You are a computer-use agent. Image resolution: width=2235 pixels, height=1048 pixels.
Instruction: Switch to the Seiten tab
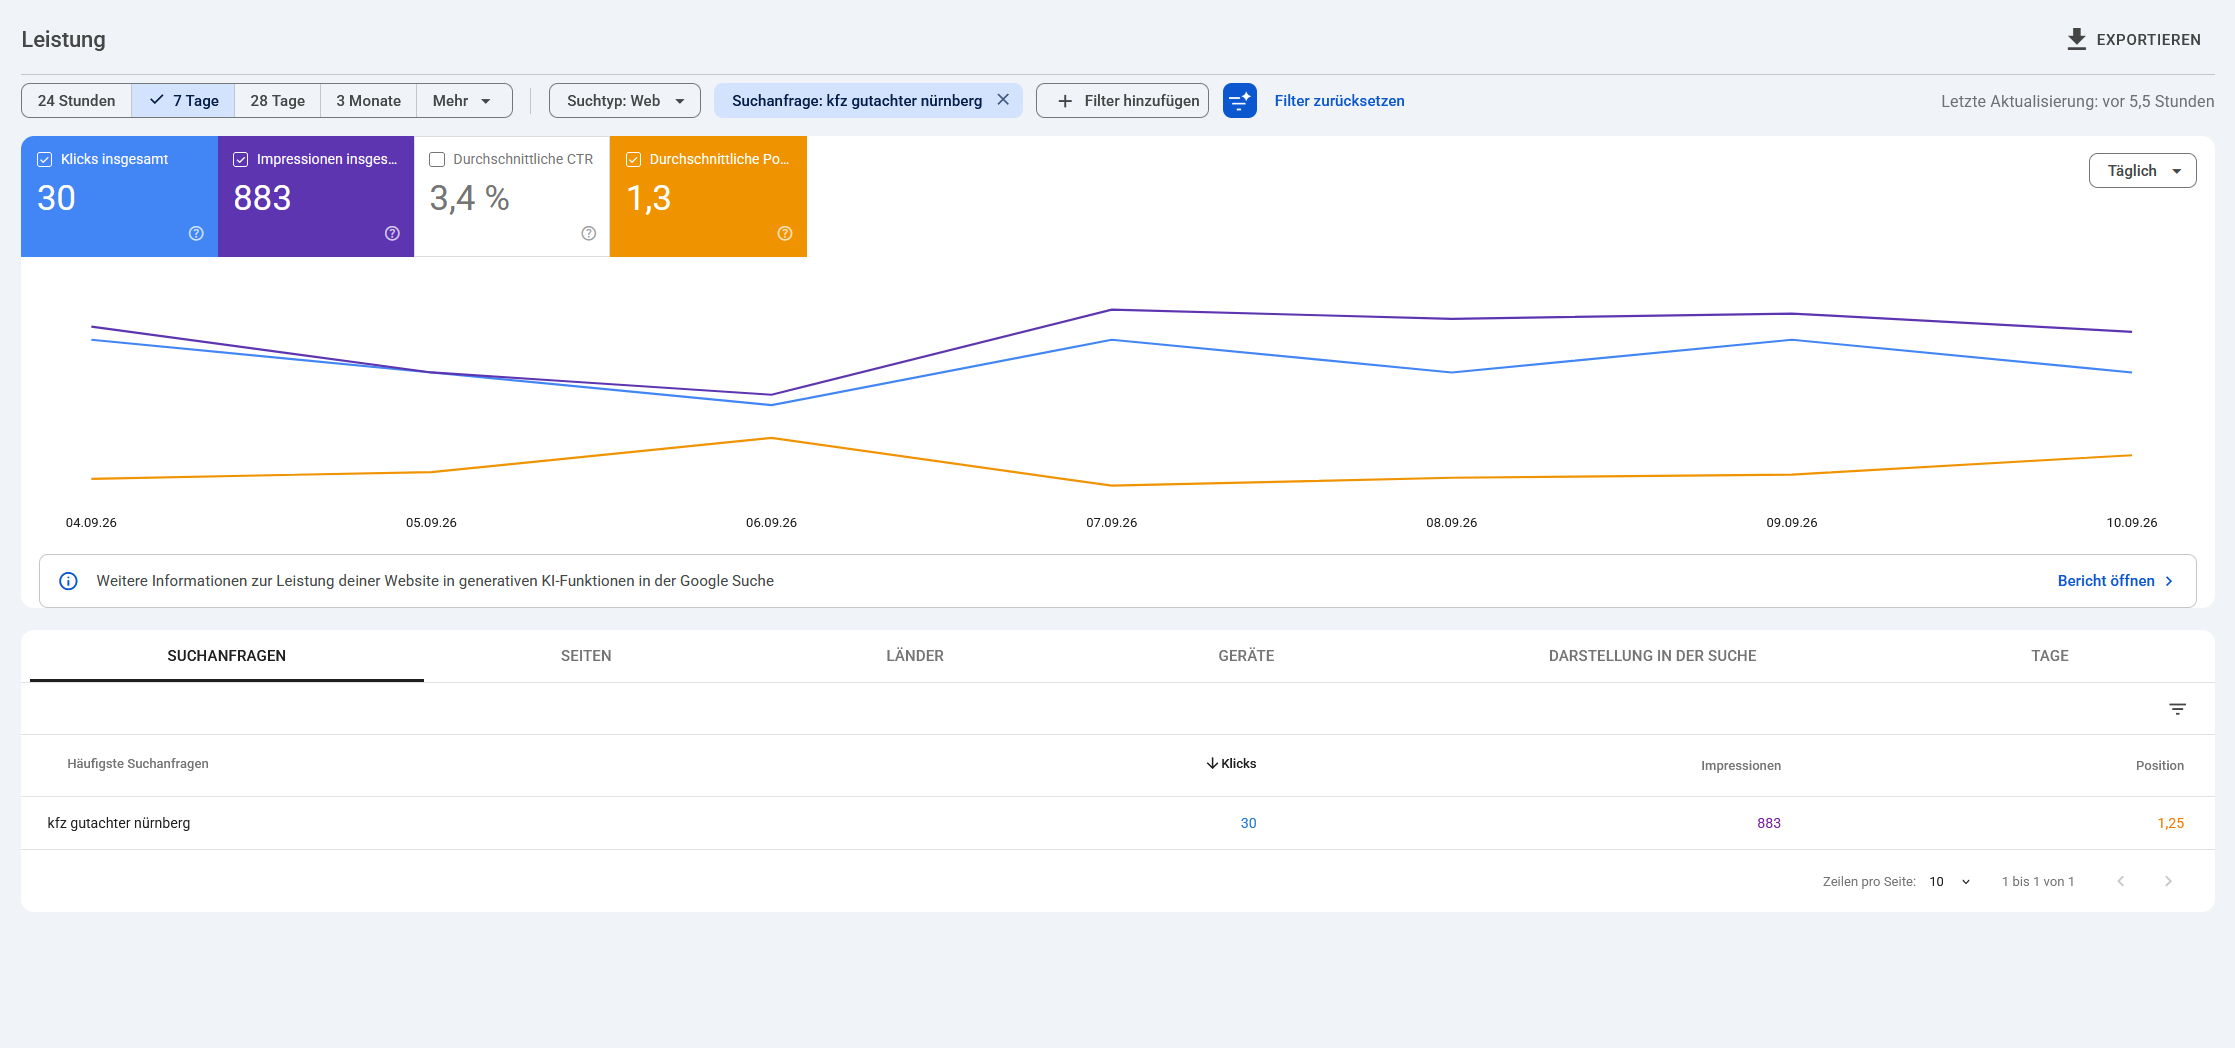pos(586,656)
